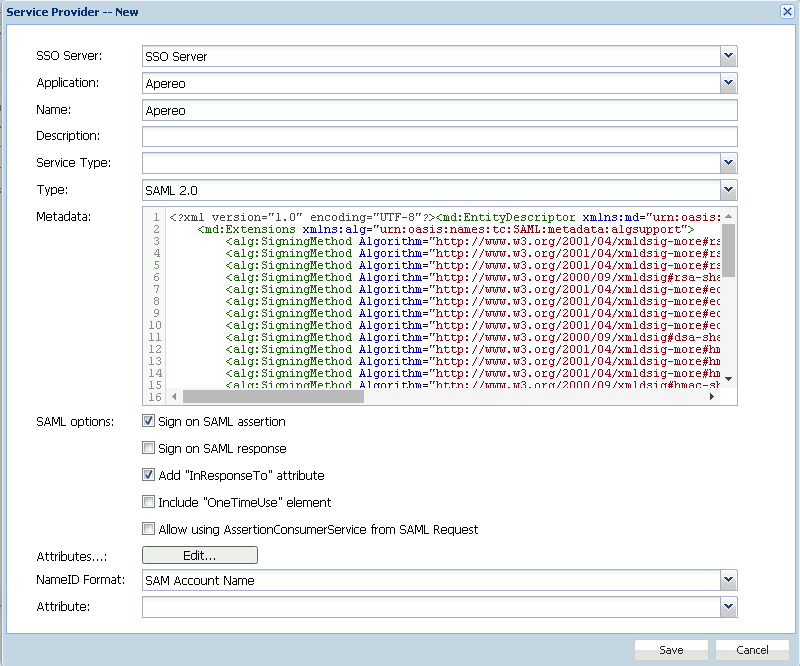Click the metadata scroll down arrow
The width and height of the screenshot is (800, 666).
pyautogui.click(x=728, y=380)
